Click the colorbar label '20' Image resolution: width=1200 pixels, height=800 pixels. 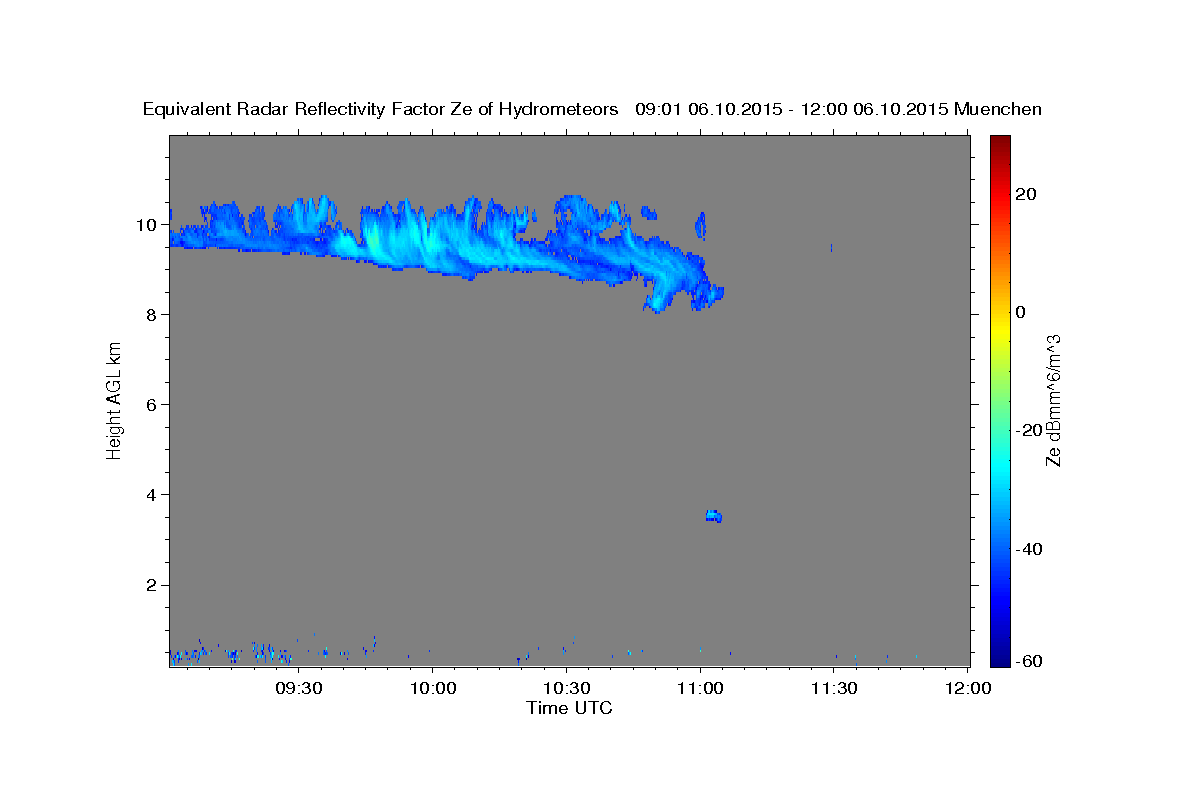coord(1027,194)
